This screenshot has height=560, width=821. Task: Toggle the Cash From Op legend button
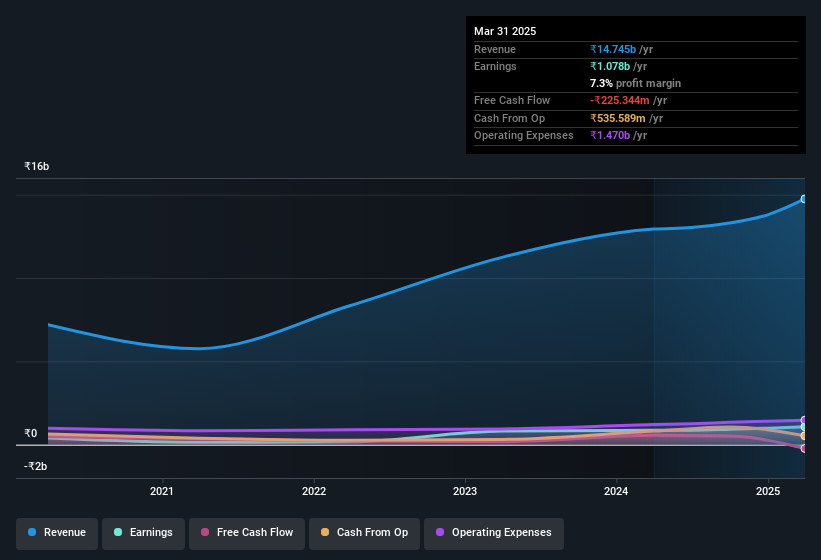pos(364,533)
